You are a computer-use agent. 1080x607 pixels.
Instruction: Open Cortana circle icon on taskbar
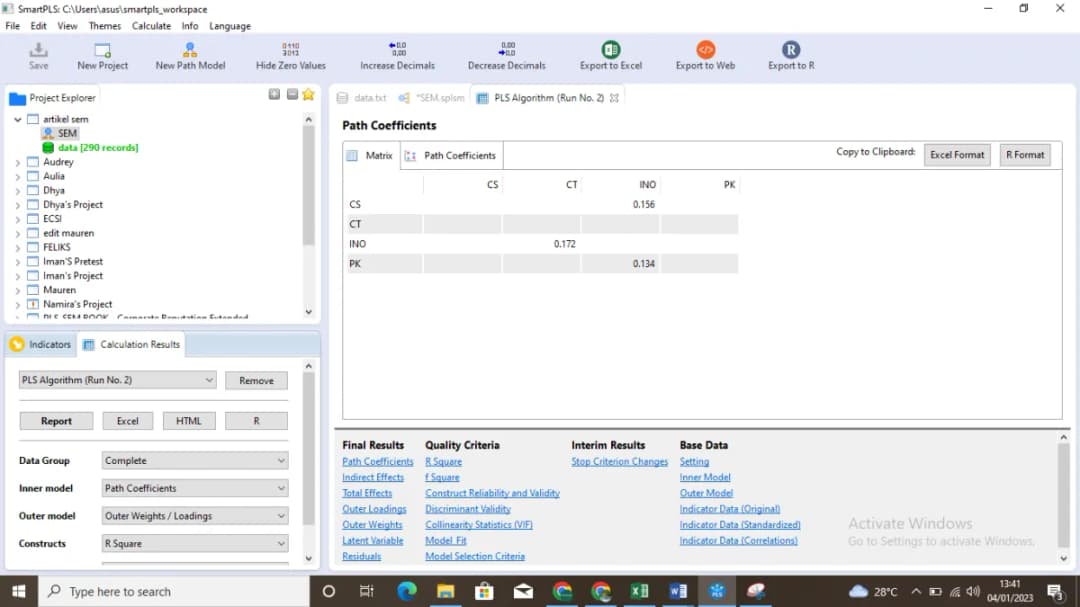coord(329,591)
